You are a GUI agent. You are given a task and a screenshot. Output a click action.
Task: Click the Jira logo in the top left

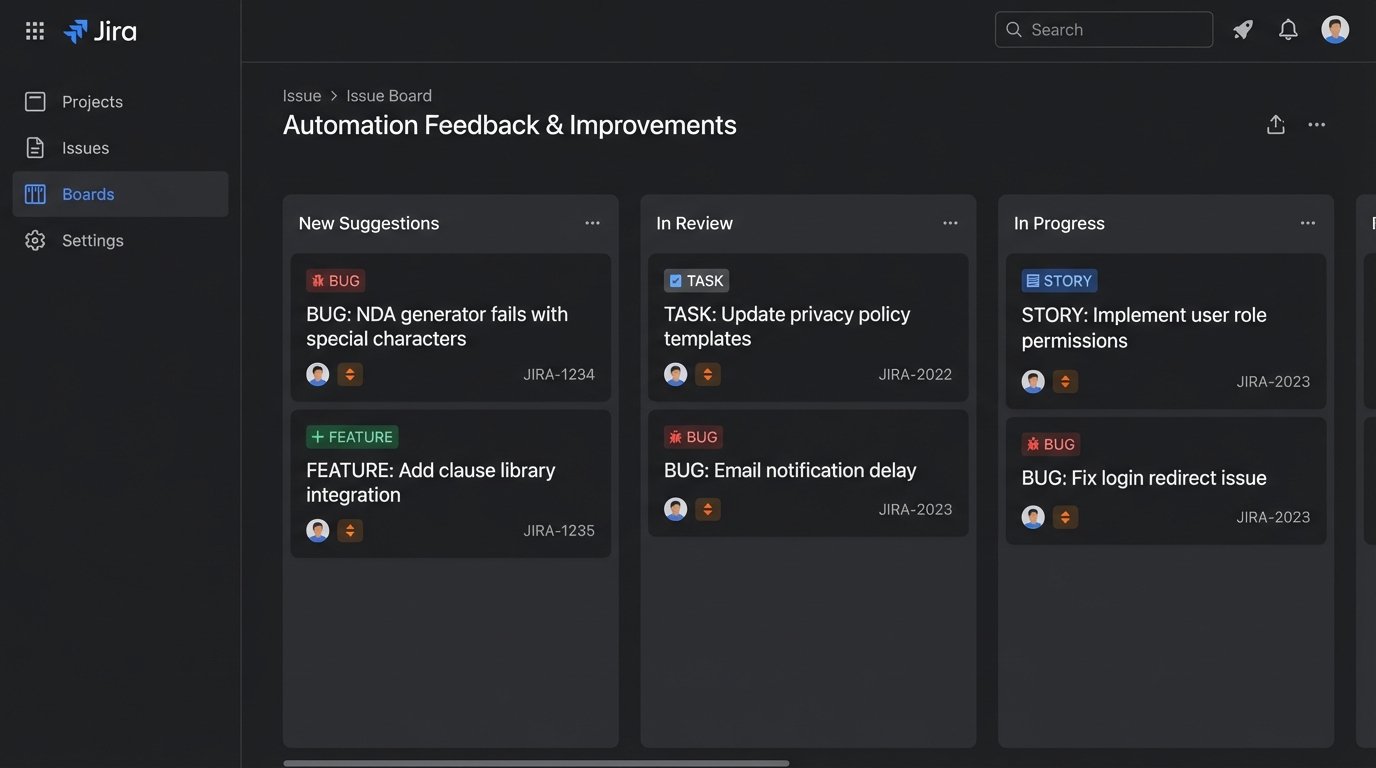coord(99,30)
